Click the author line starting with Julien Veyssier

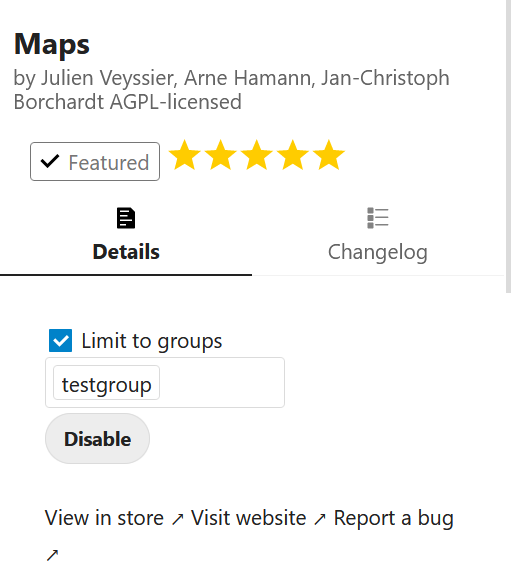231,89
